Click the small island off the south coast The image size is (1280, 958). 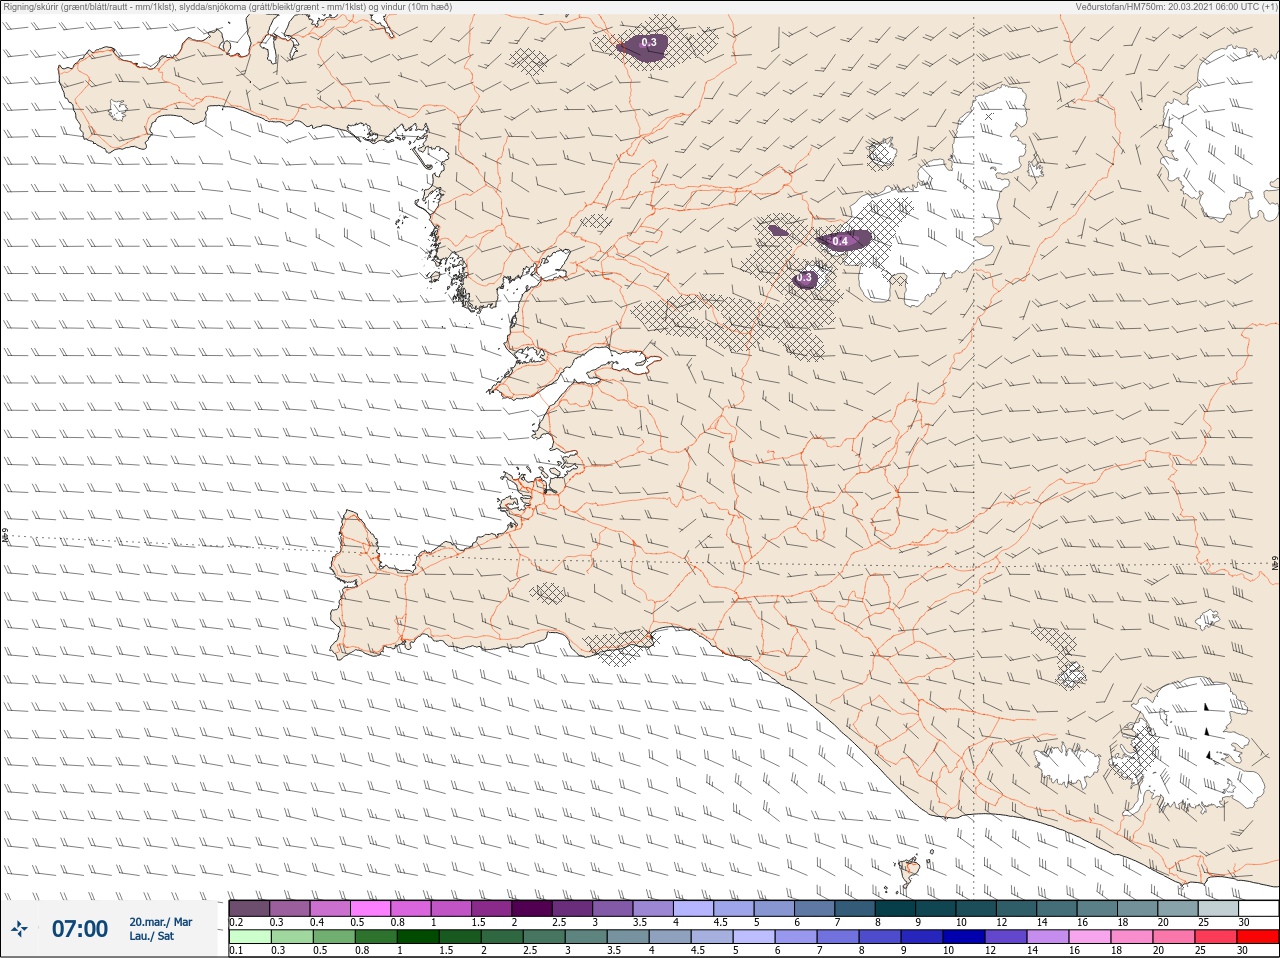(910, 872)
